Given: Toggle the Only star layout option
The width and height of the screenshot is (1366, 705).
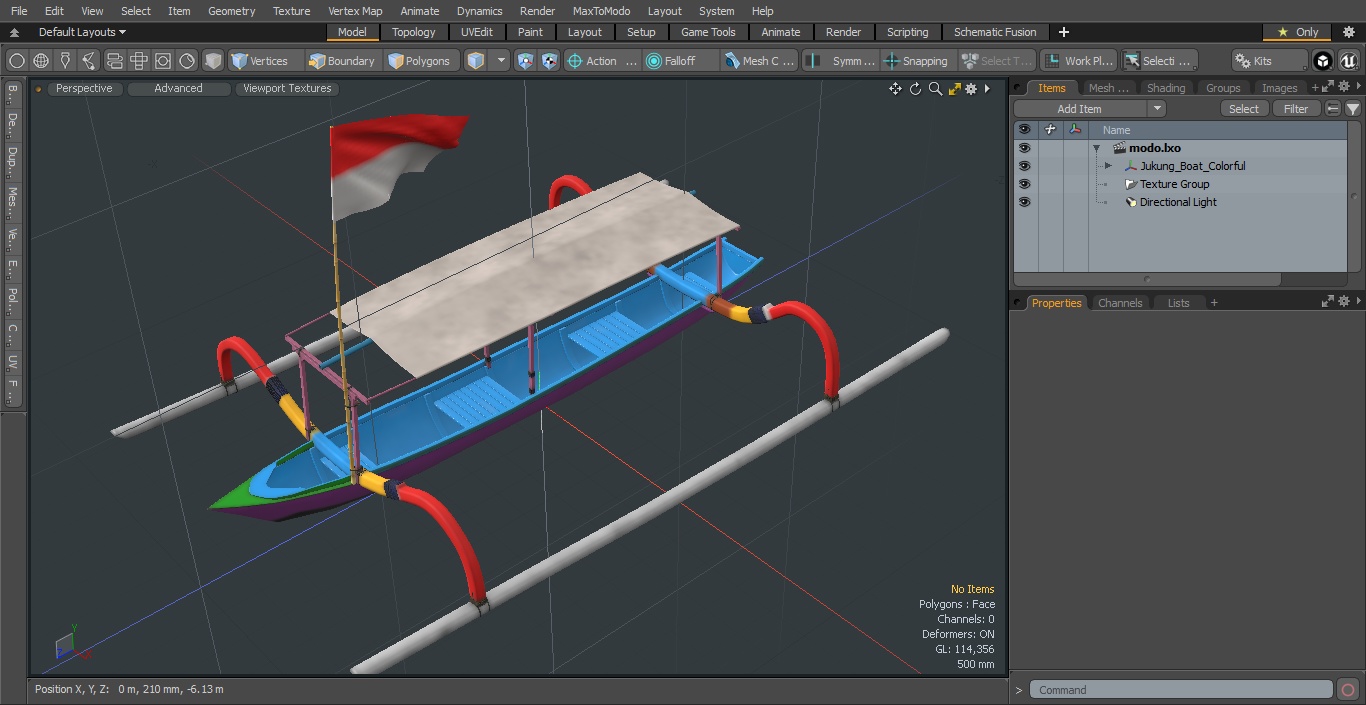Looking at the screenshot, I should (1297, 32).
